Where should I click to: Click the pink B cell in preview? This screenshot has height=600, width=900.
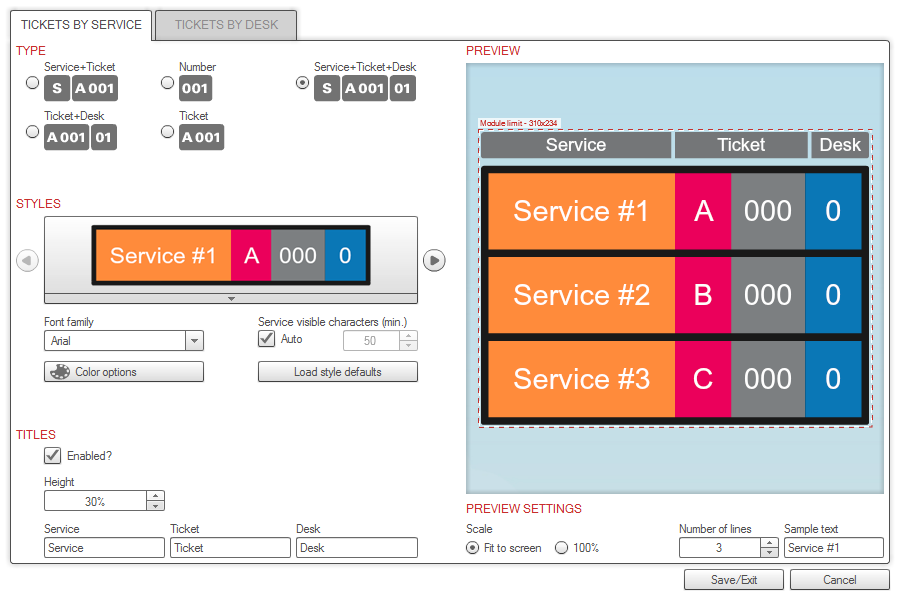click(x=703, y=295)
